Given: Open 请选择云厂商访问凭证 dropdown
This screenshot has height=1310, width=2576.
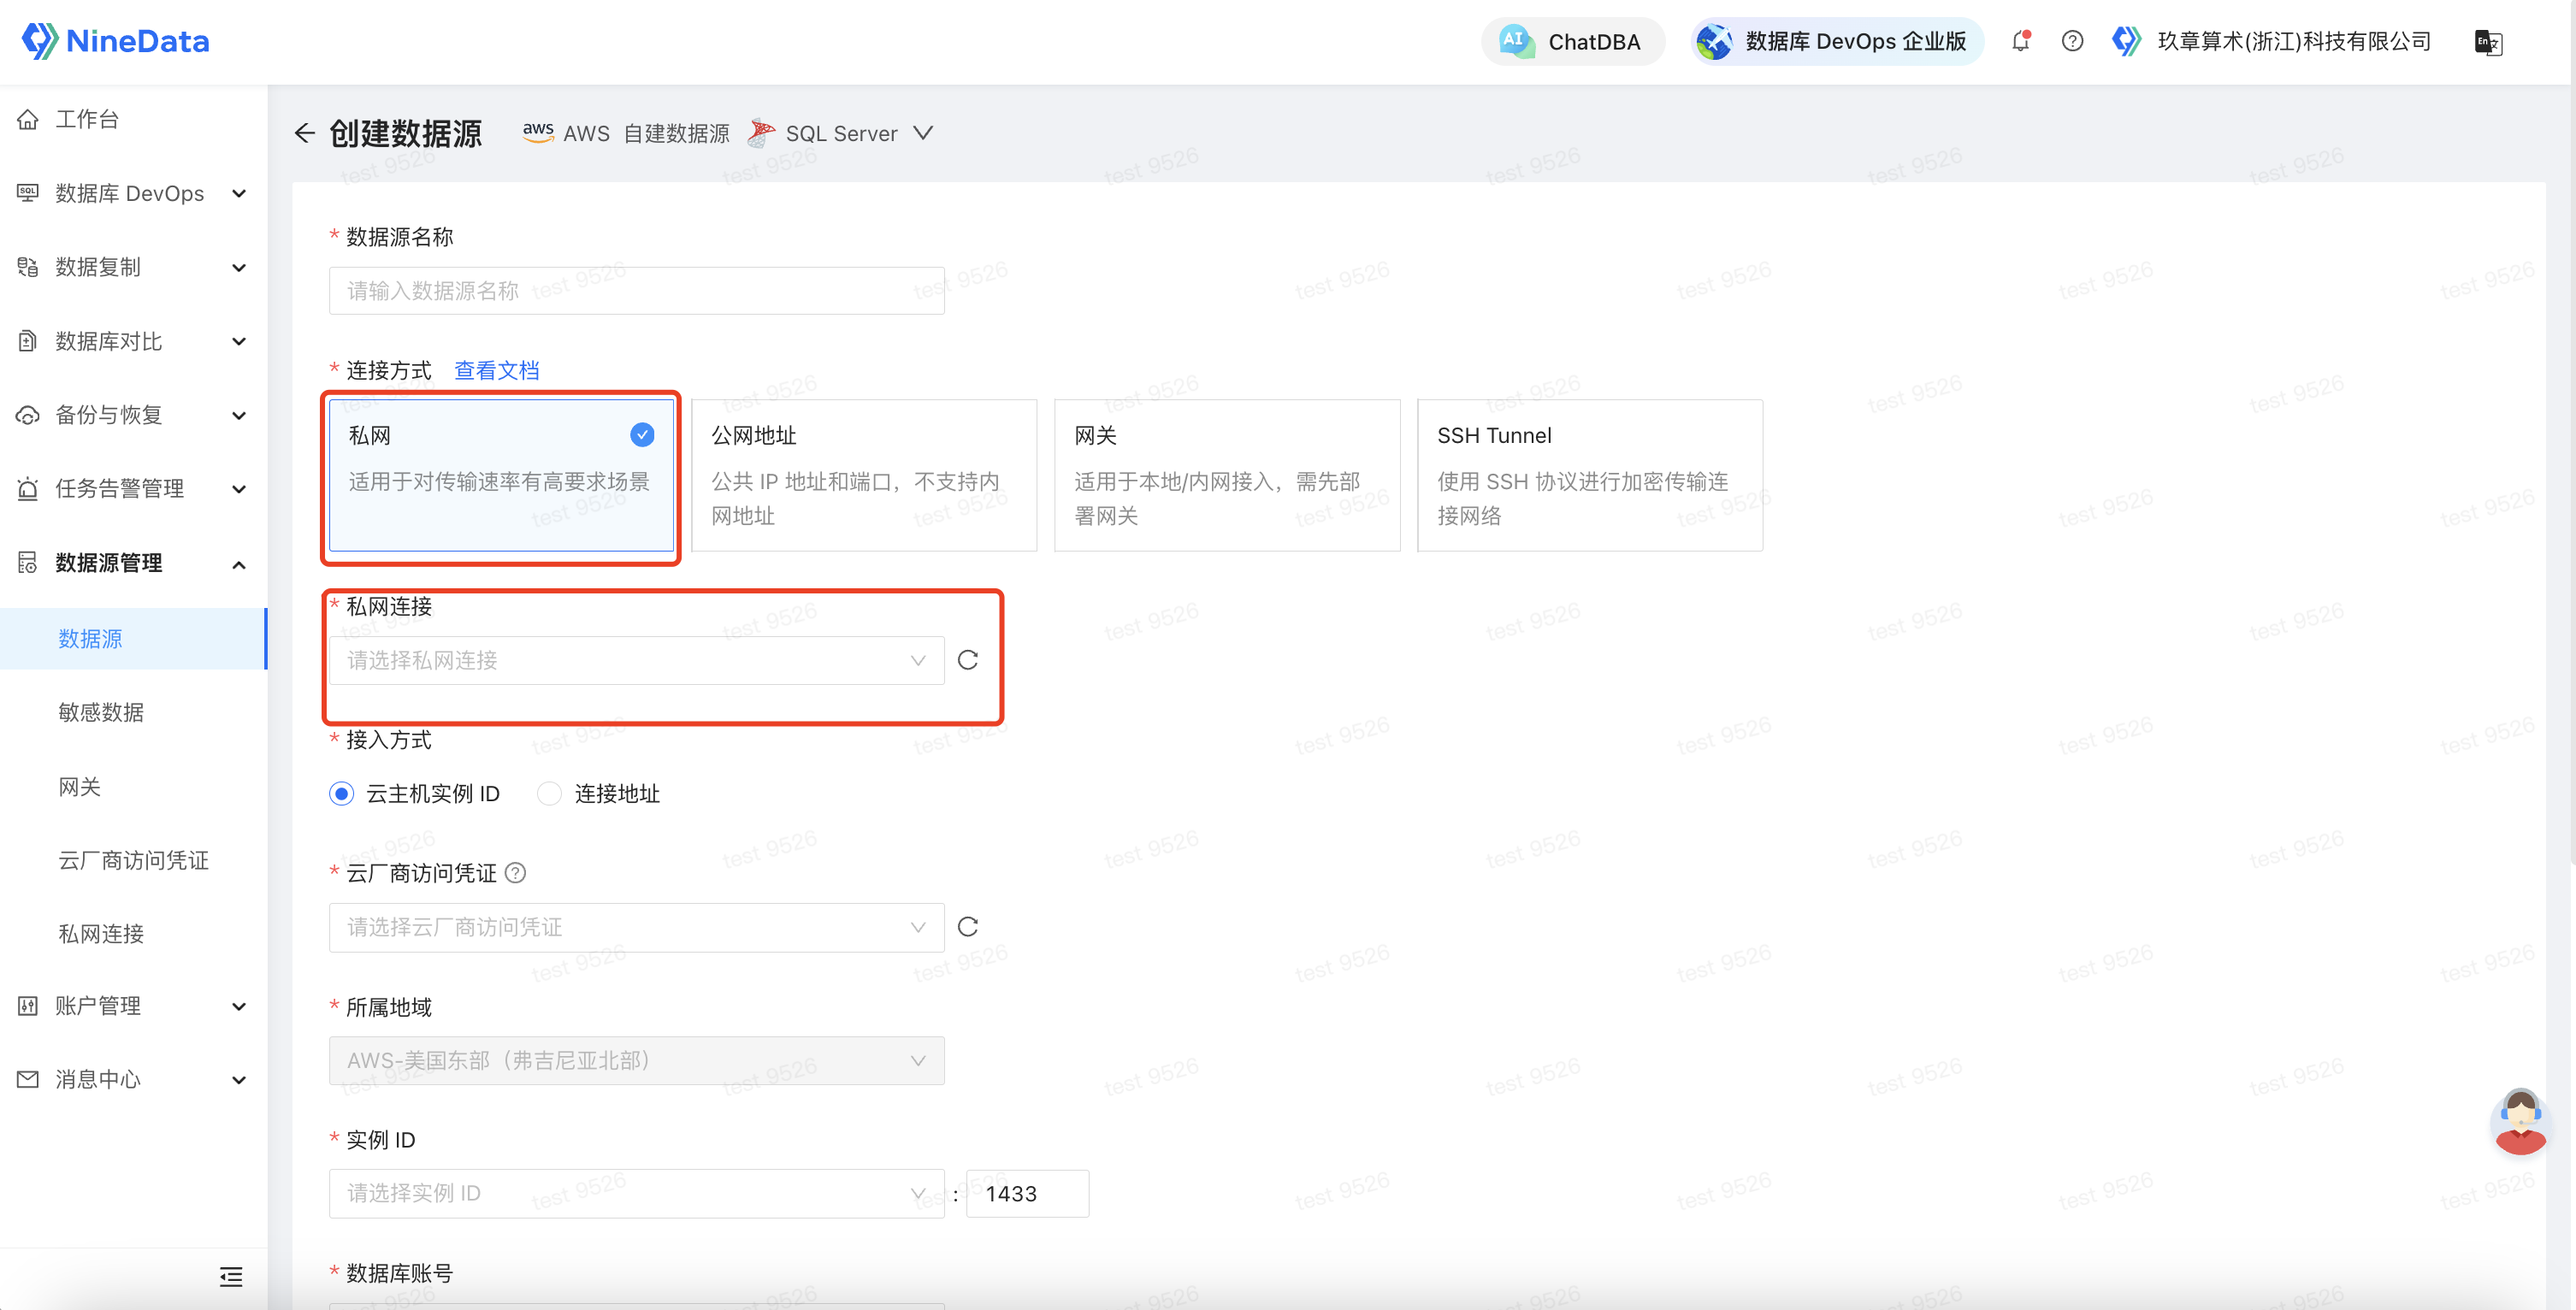Looking at the screenshot, I should click(x=637, y=928).
